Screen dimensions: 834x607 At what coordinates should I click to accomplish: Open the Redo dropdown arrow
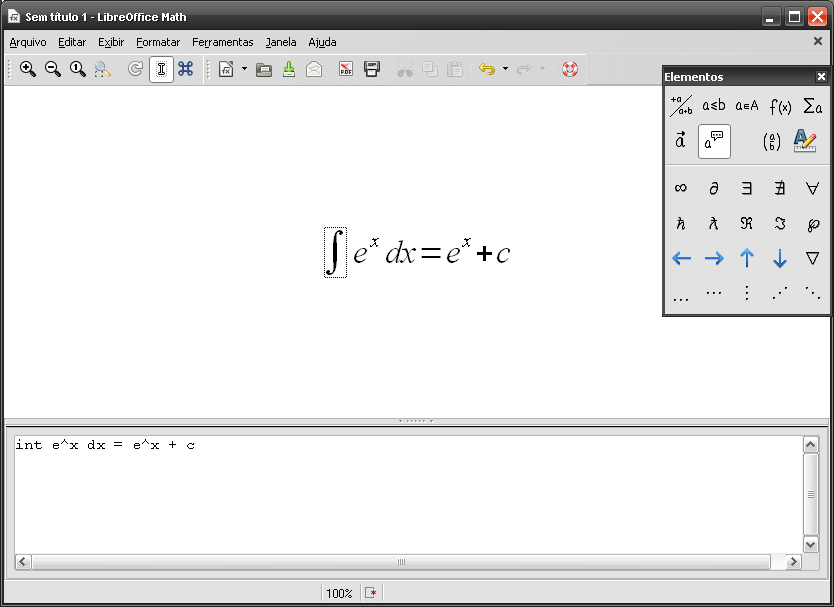[542, 69]
